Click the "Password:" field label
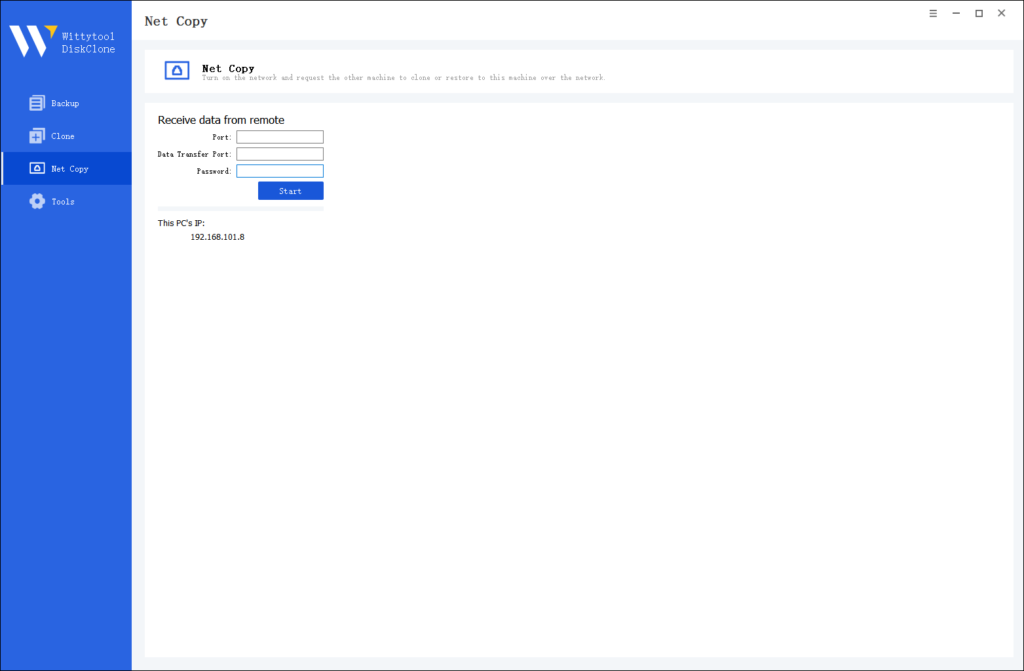Screen dimensions: 1024x671 (x=214, y=171)
